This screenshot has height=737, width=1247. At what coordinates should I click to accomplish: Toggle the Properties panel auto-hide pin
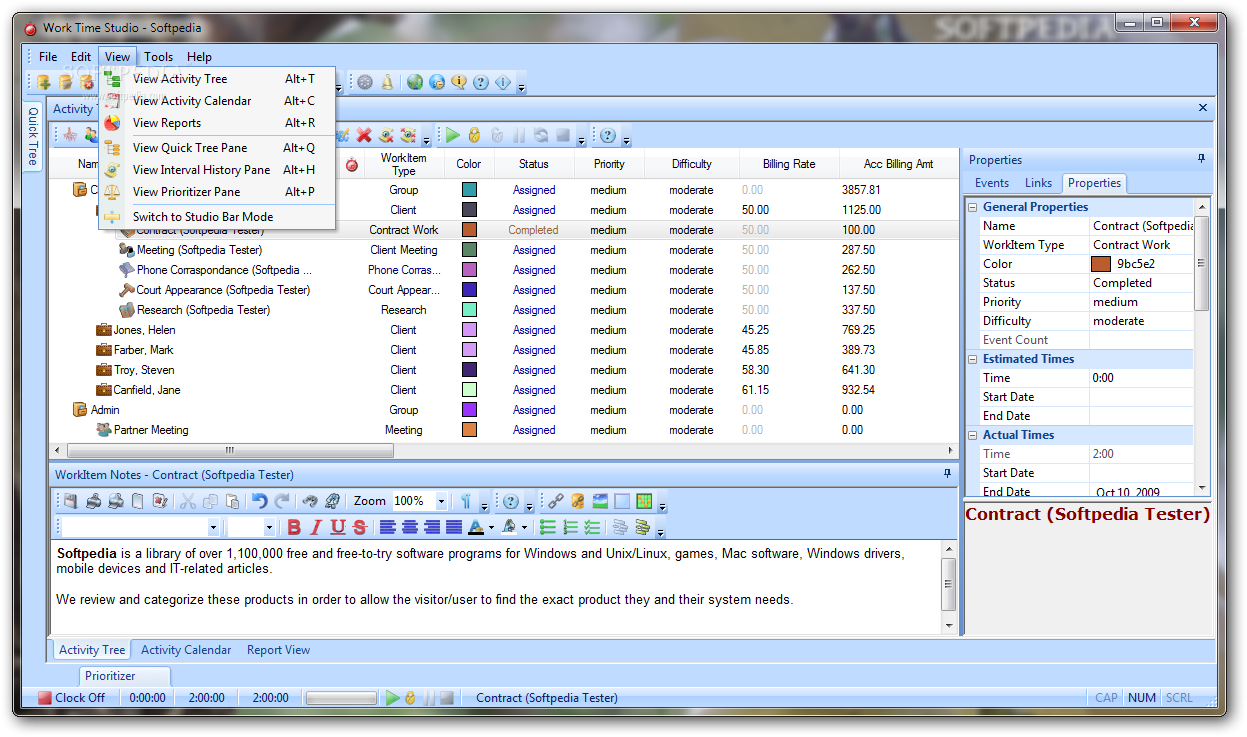tap(1201, 159)
